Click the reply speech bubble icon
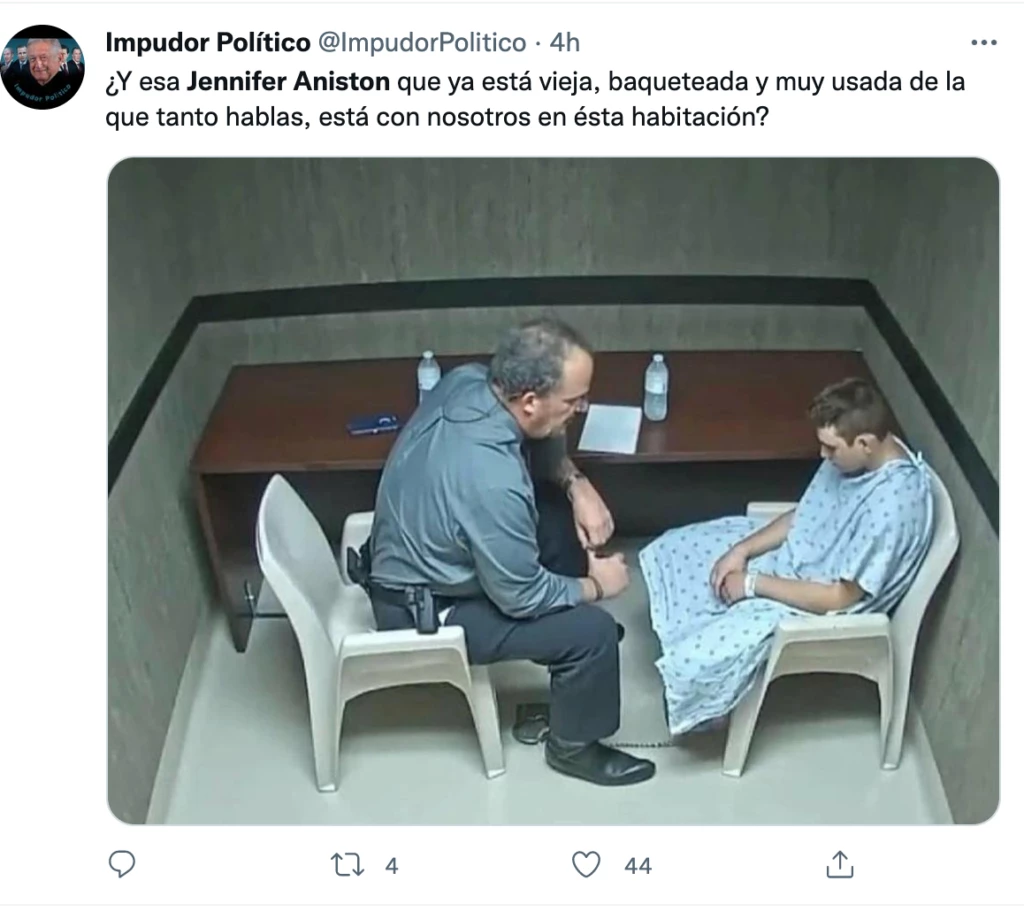Screen dimensions: 1024x919 [x=122, y=865]
